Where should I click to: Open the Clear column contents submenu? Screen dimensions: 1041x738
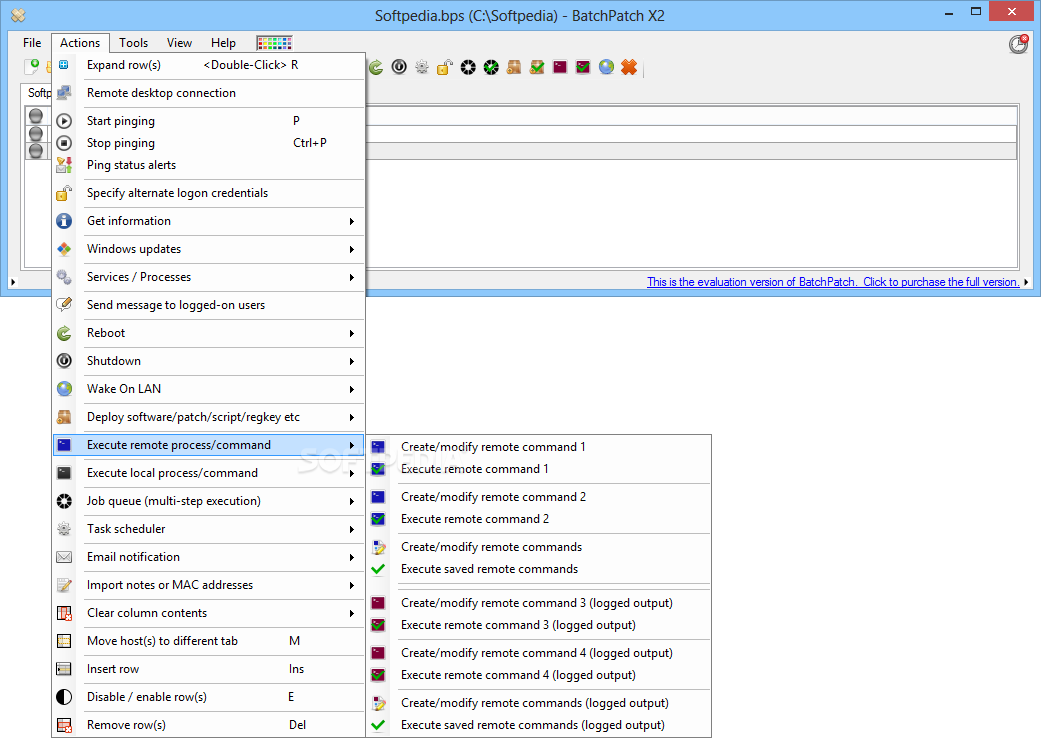coord(208,613)
